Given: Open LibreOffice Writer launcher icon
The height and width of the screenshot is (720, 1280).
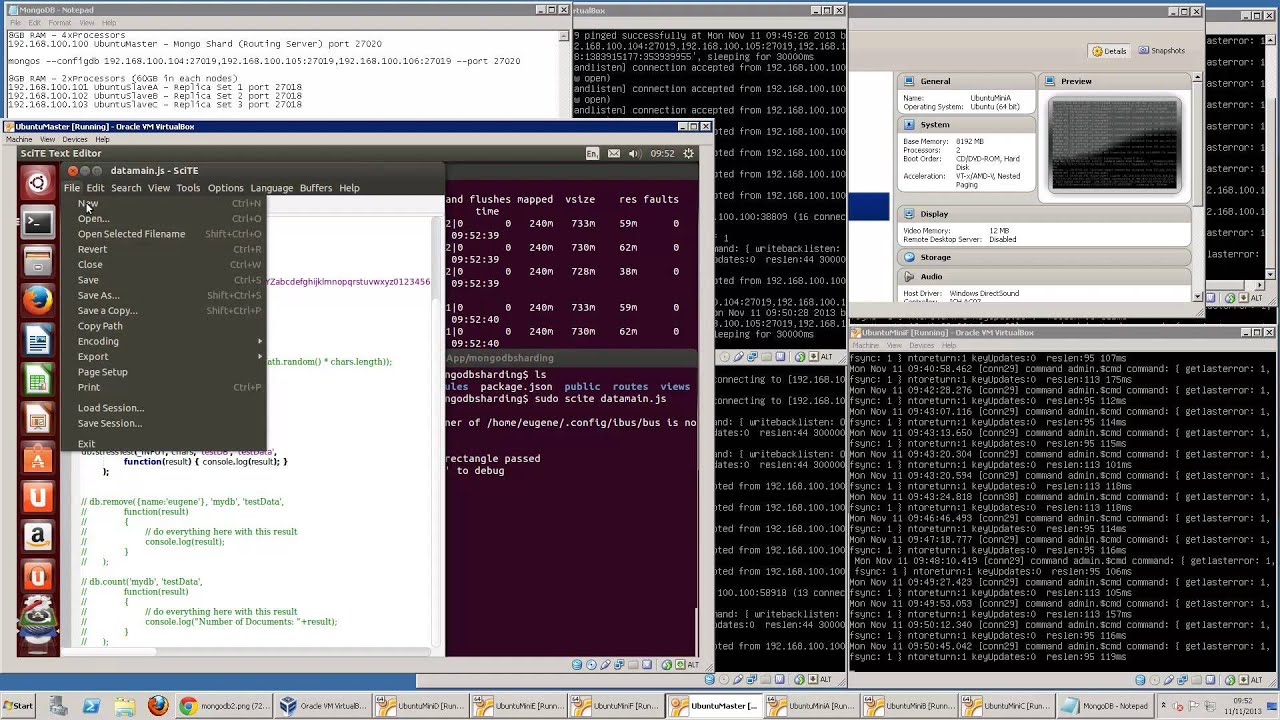Looking at the screenshot, I should point(38,341).
